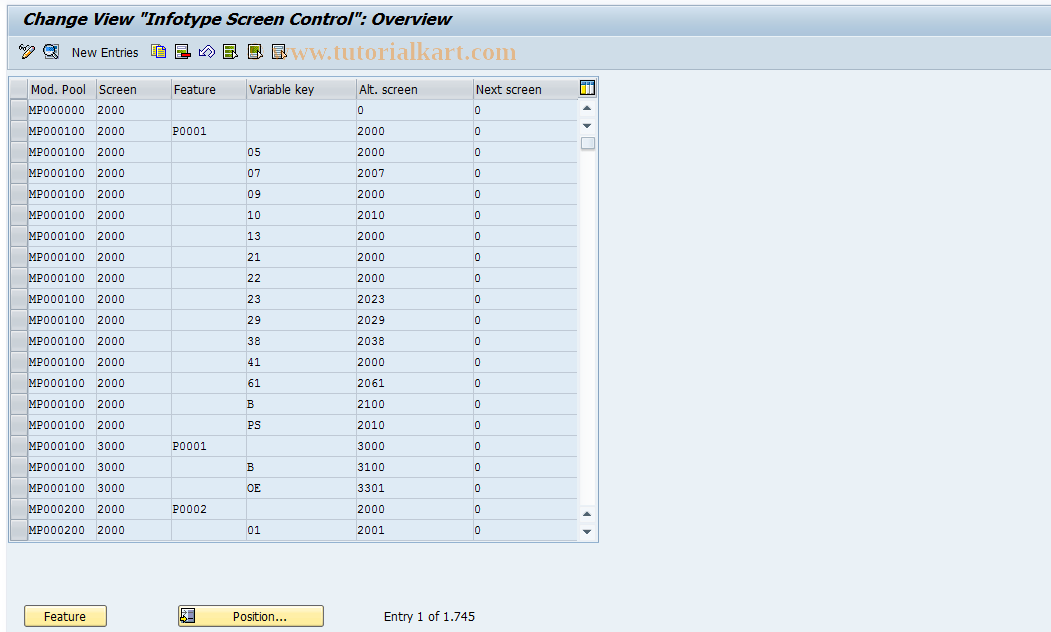
Task: Click Alt. screen cell 2100
Action: [x=414, y=404]
